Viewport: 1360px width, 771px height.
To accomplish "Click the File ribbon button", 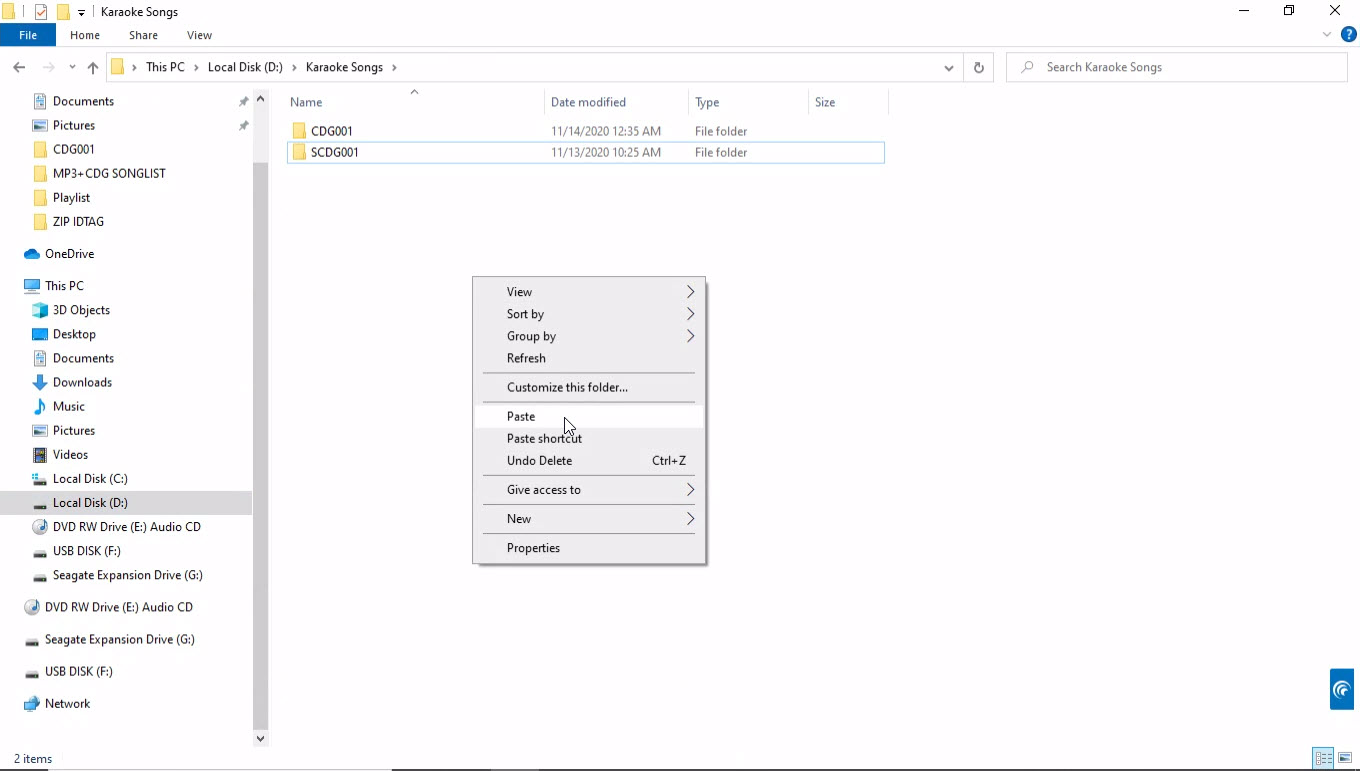I will [x=28, y=35].
